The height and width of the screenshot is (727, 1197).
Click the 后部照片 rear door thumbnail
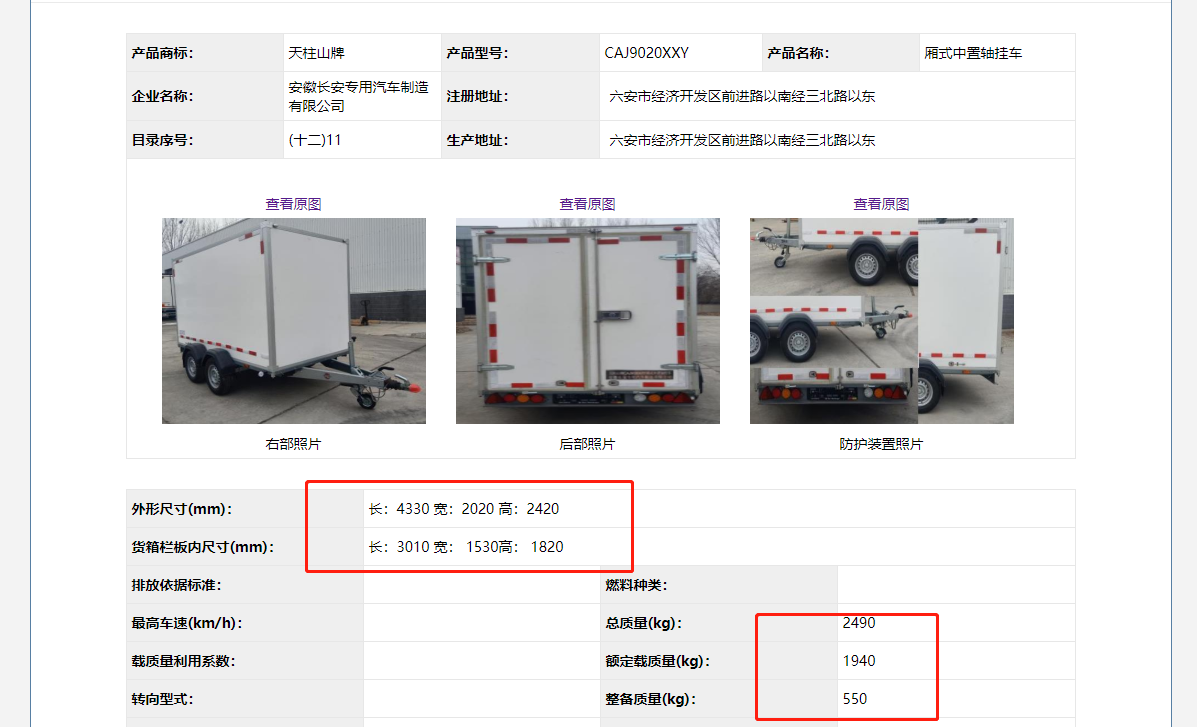coord(588,321)
